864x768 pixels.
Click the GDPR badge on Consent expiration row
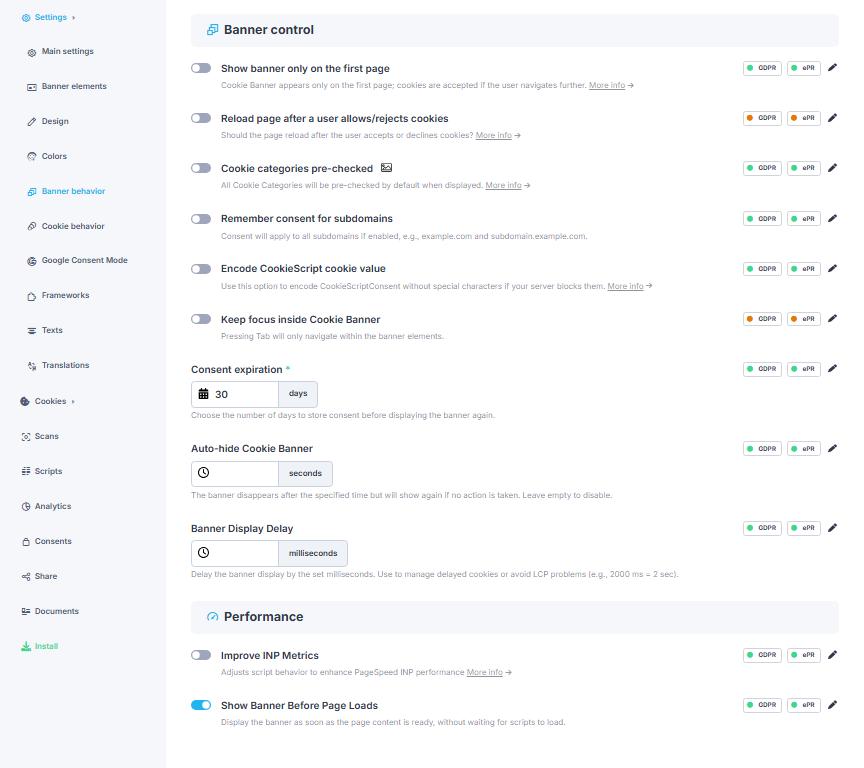pos(762,369)
